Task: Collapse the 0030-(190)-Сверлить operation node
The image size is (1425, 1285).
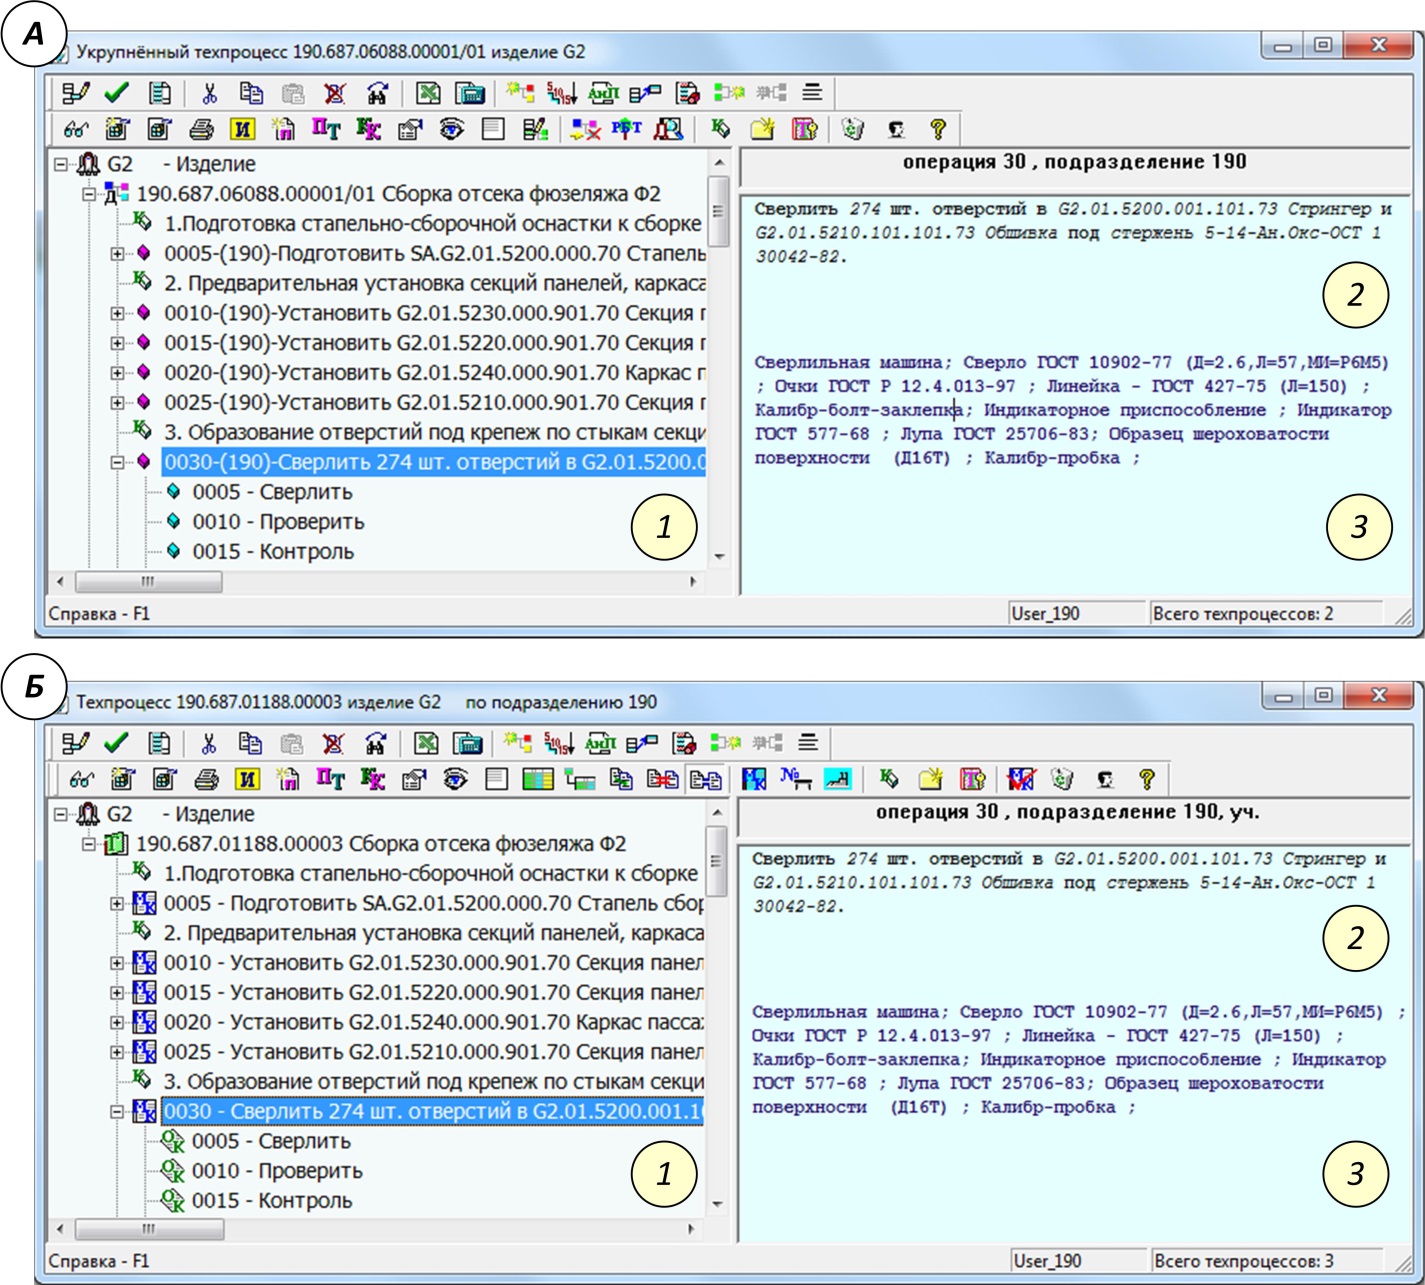Action: pyautogui.click(x=117, y=463)
